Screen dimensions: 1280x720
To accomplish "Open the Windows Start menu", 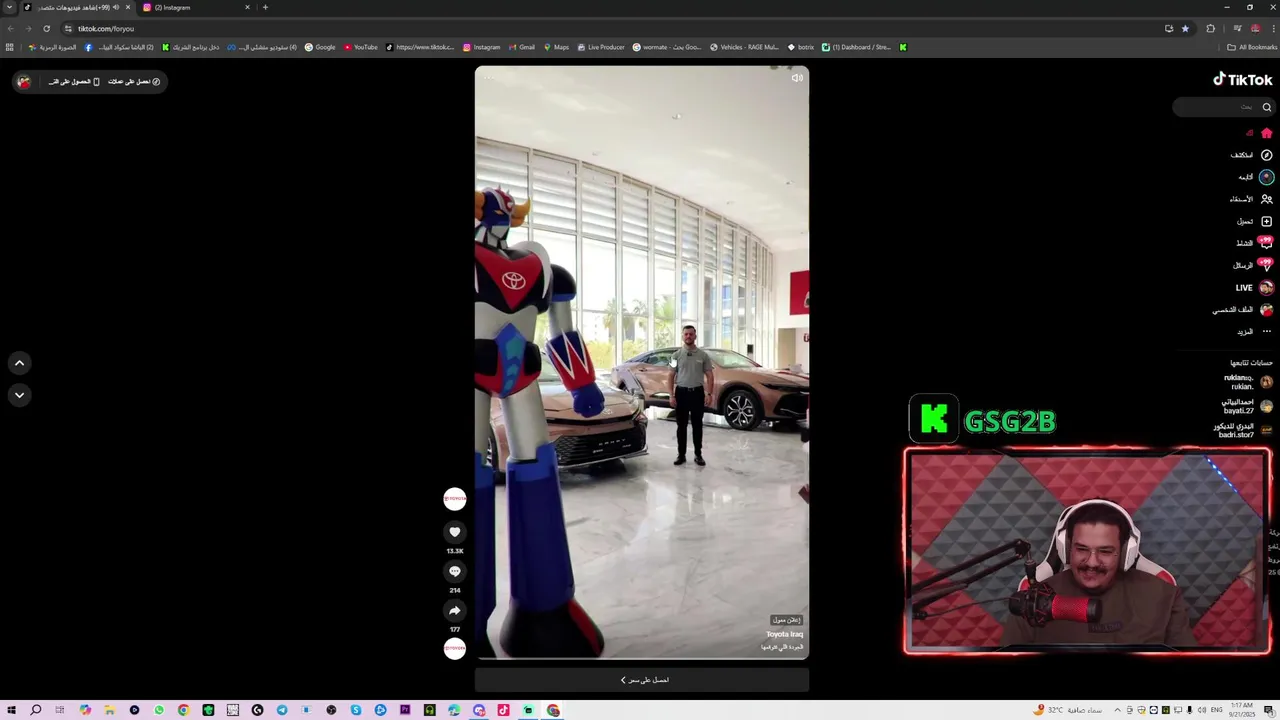I will point(11,710).
